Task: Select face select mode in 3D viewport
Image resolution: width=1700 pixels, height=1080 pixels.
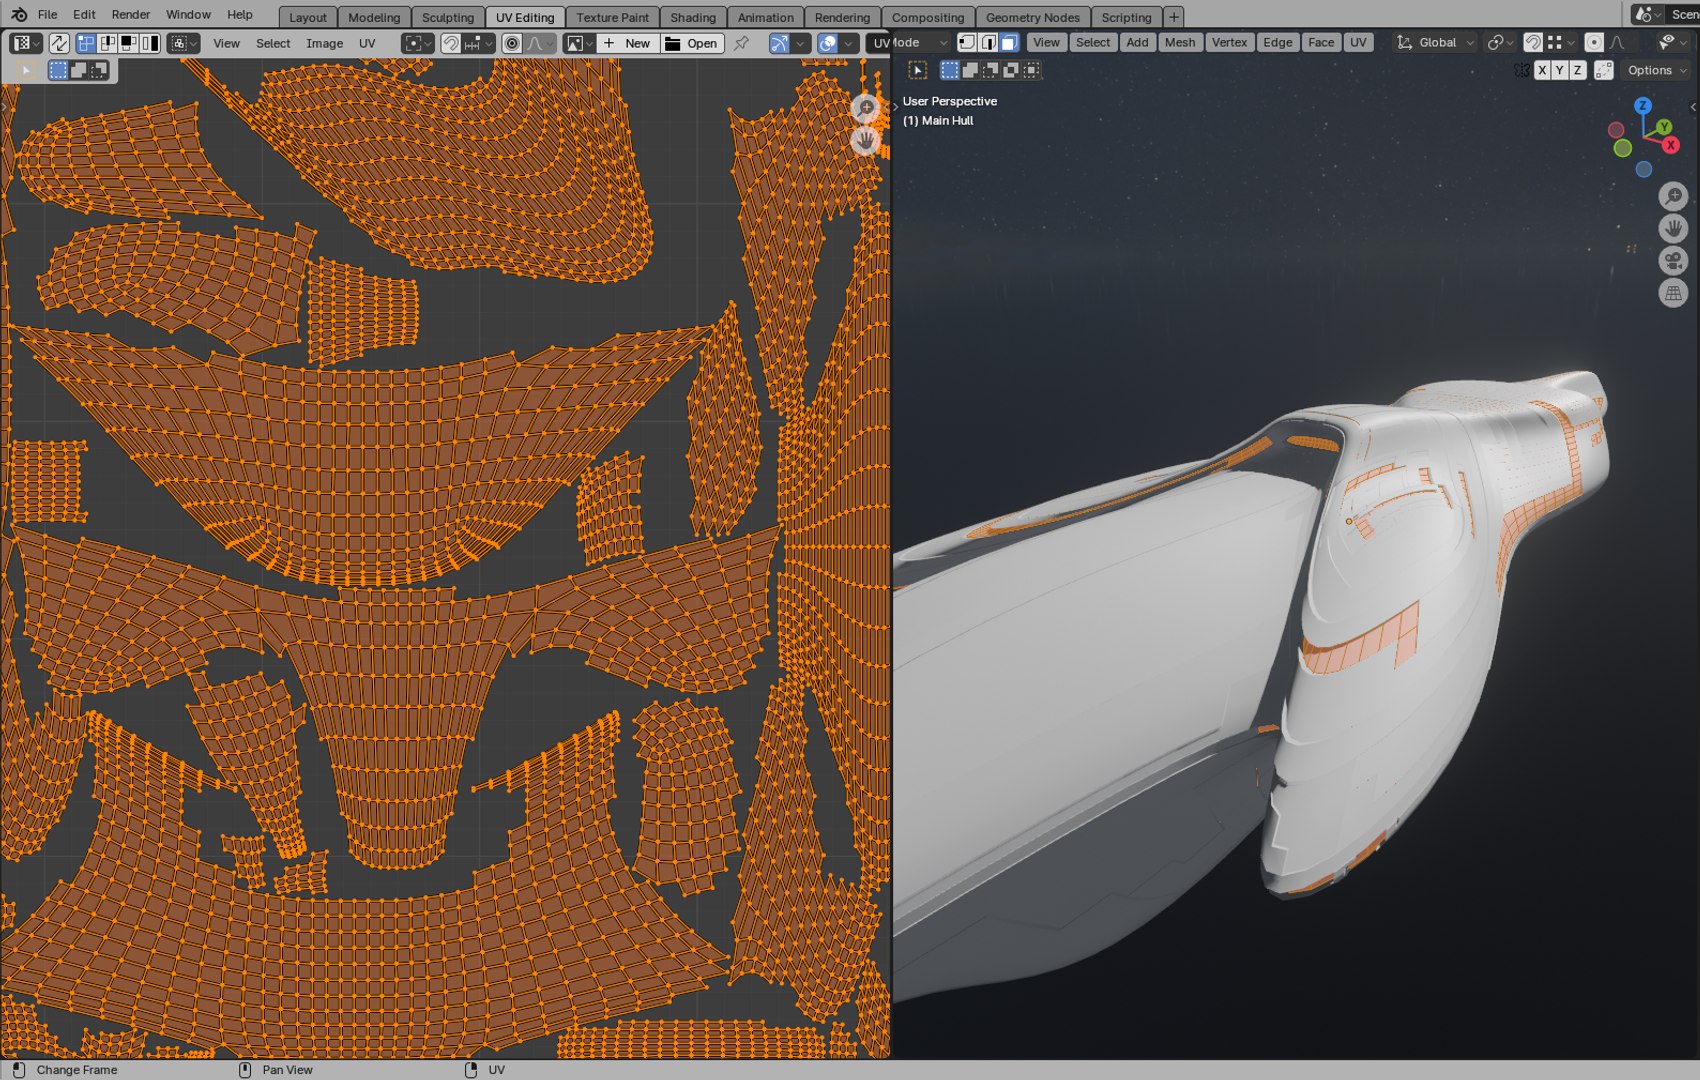Action: 1009,42
